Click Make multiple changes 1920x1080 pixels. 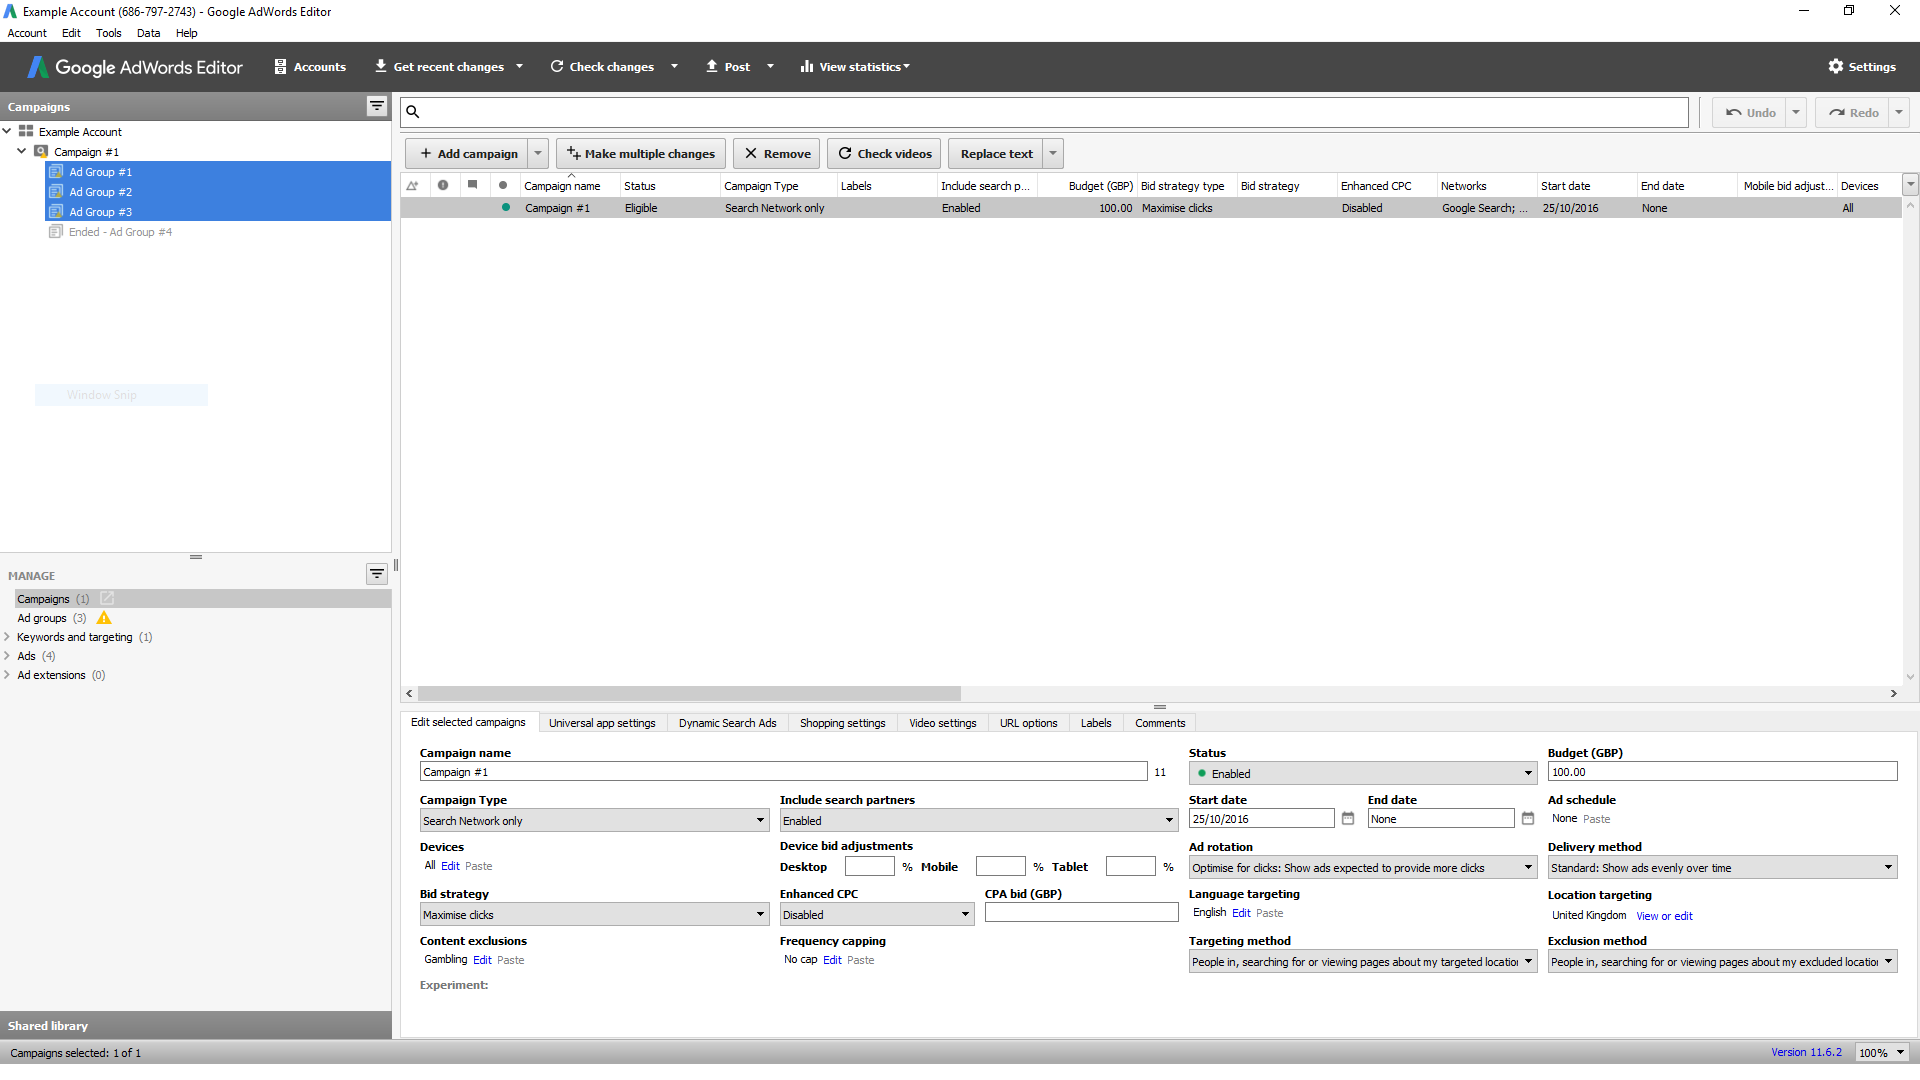pyautogui.click(x=641, y=154)
